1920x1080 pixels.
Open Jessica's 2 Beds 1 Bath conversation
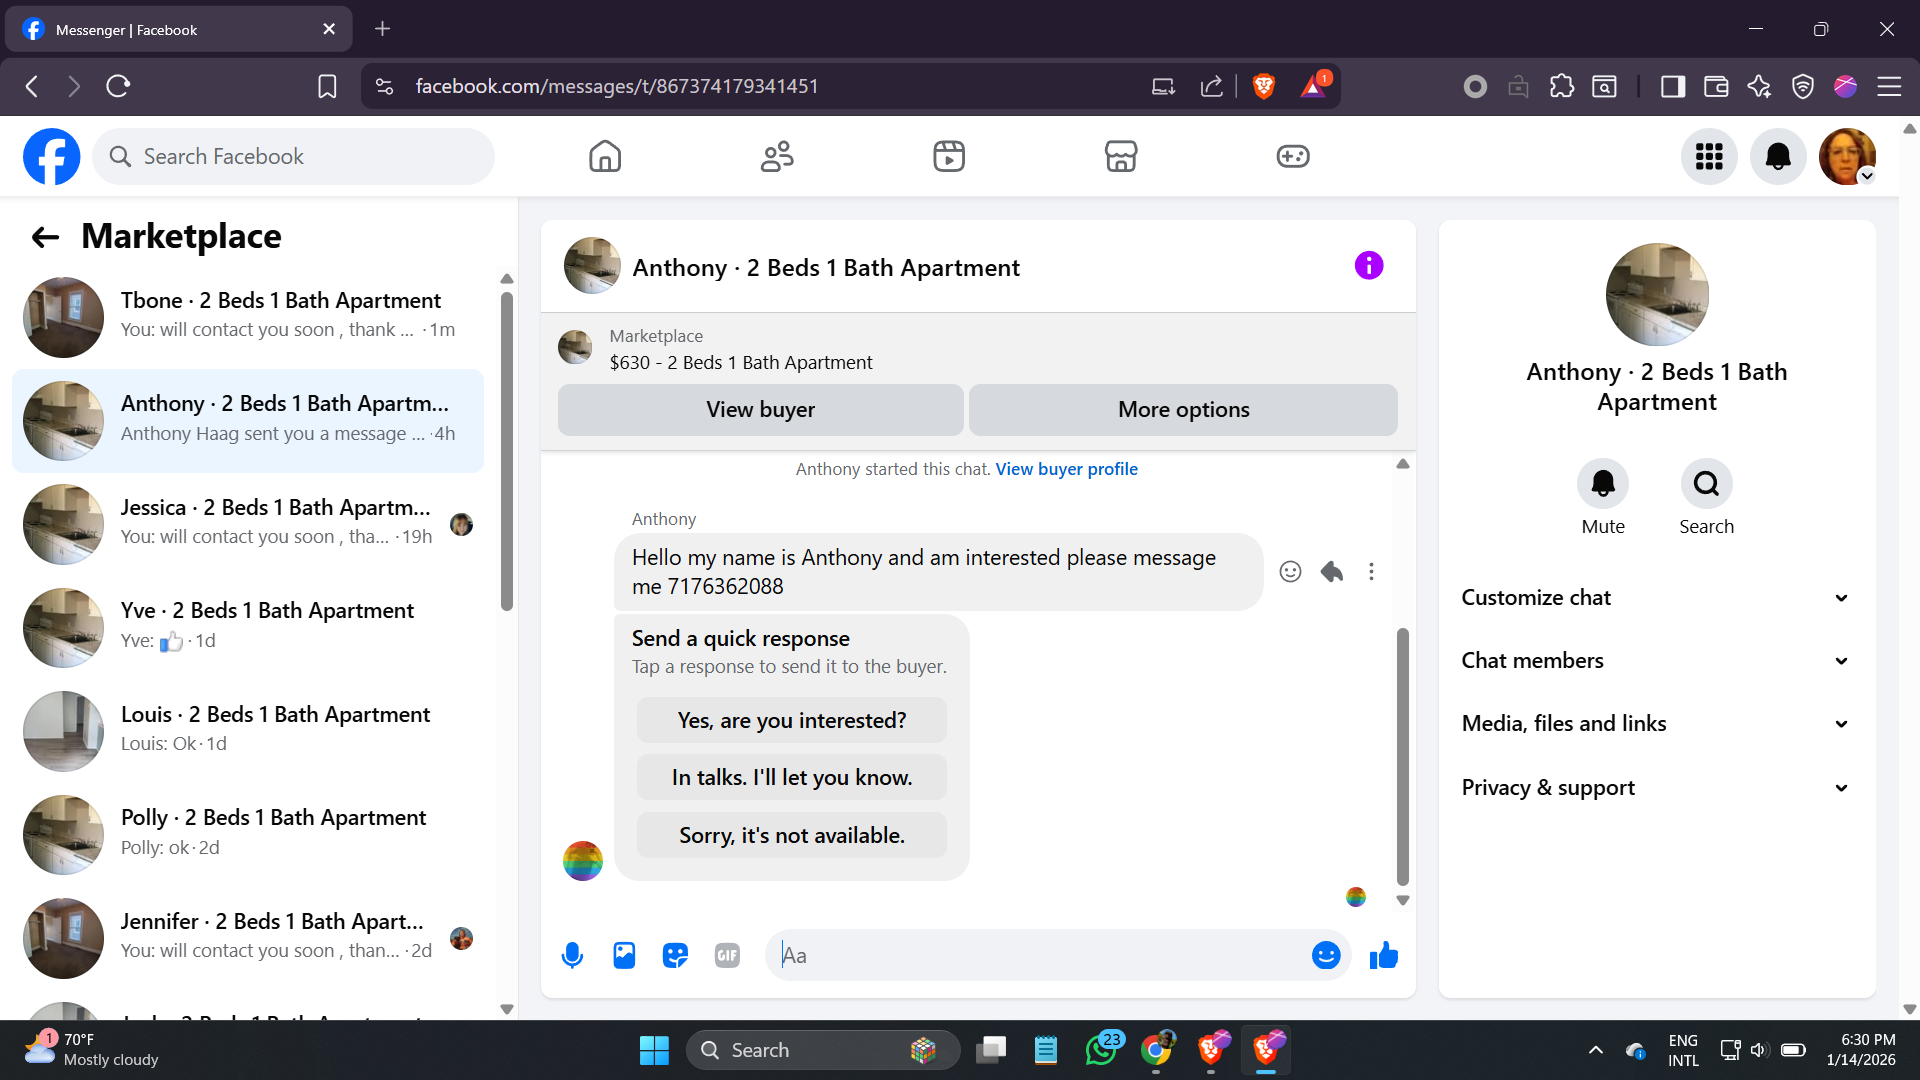point(248,522)
